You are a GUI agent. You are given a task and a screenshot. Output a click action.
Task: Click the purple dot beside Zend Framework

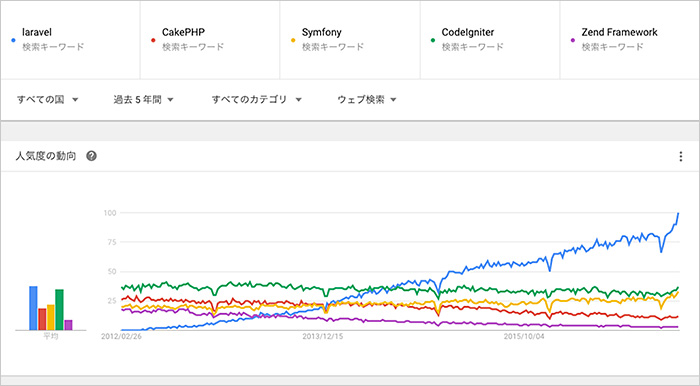point(573,40)
